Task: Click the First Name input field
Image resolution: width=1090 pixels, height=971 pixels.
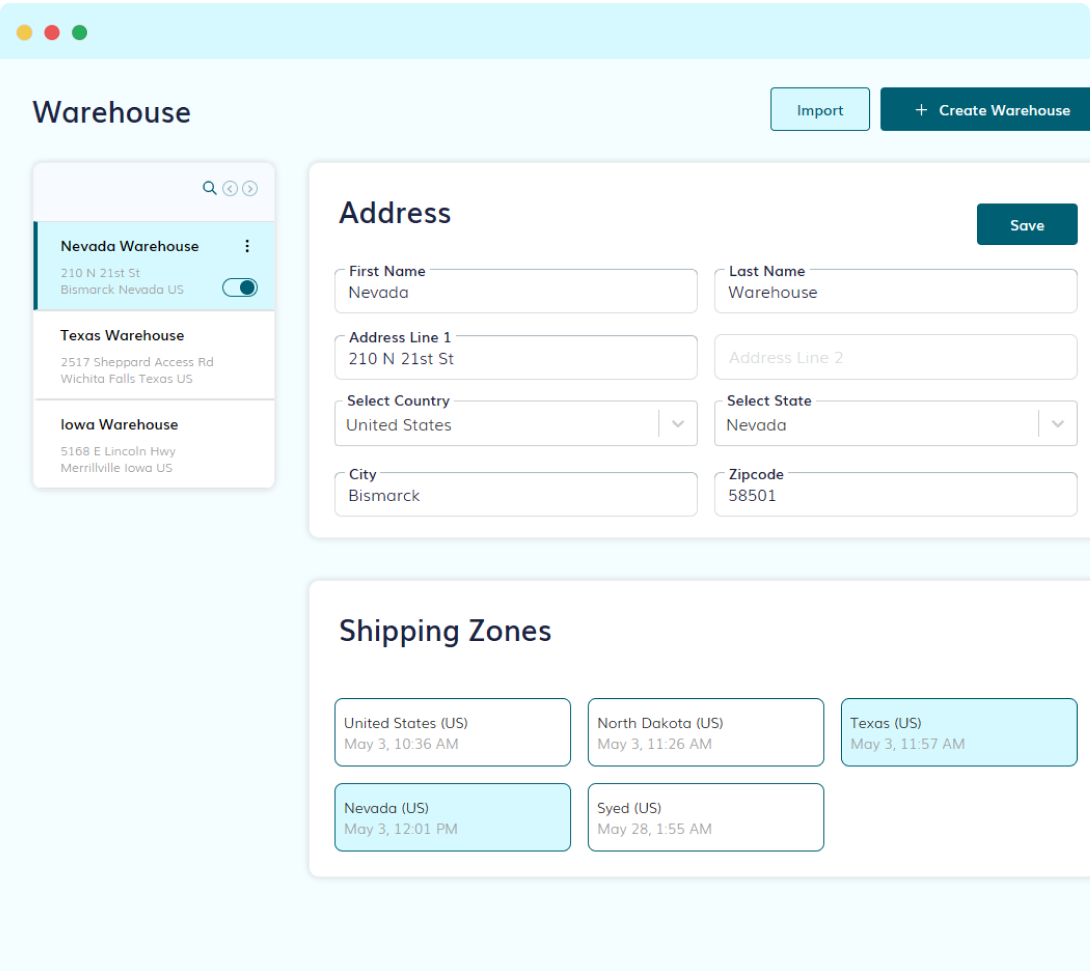Action: tap(516, 292)
